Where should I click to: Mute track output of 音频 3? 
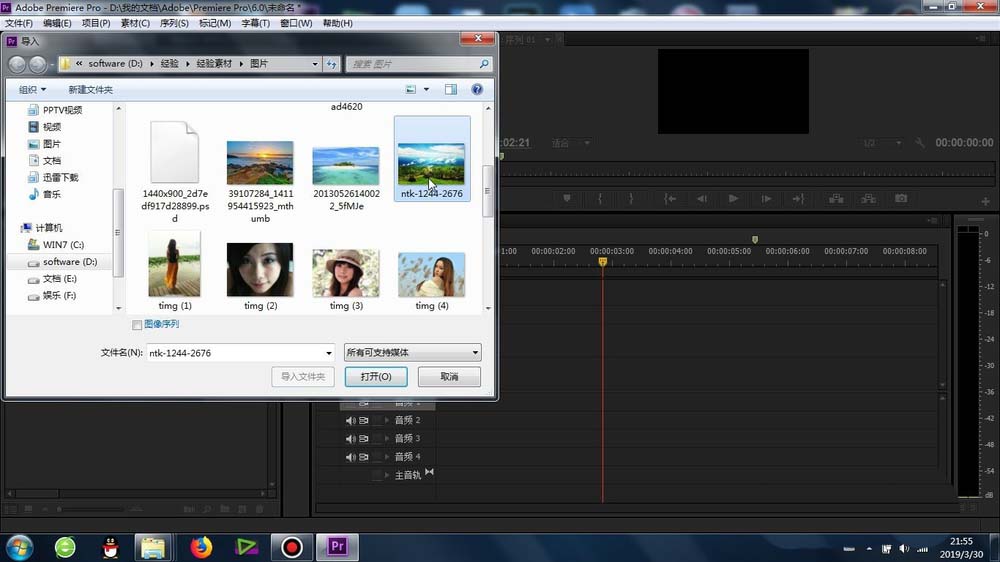[350, 439]
